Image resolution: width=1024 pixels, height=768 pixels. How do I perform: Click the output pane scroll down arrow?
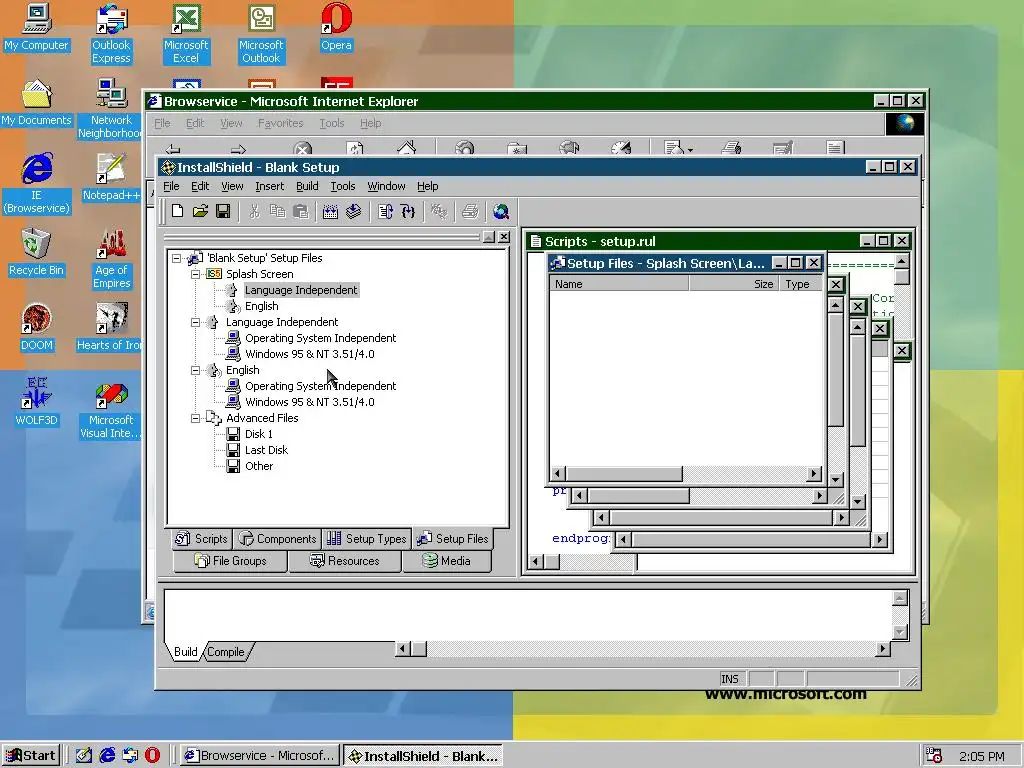pyautogui.click(x=900, y=632)
